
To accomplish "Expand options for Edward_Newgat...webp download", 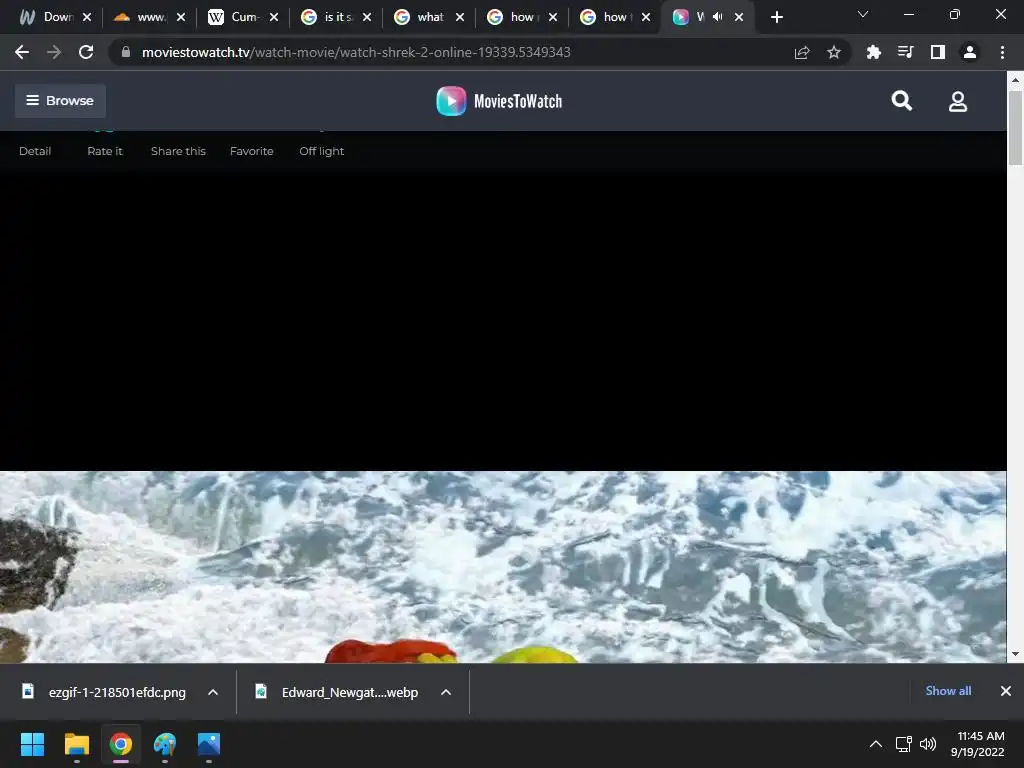I will coord(446,692).
